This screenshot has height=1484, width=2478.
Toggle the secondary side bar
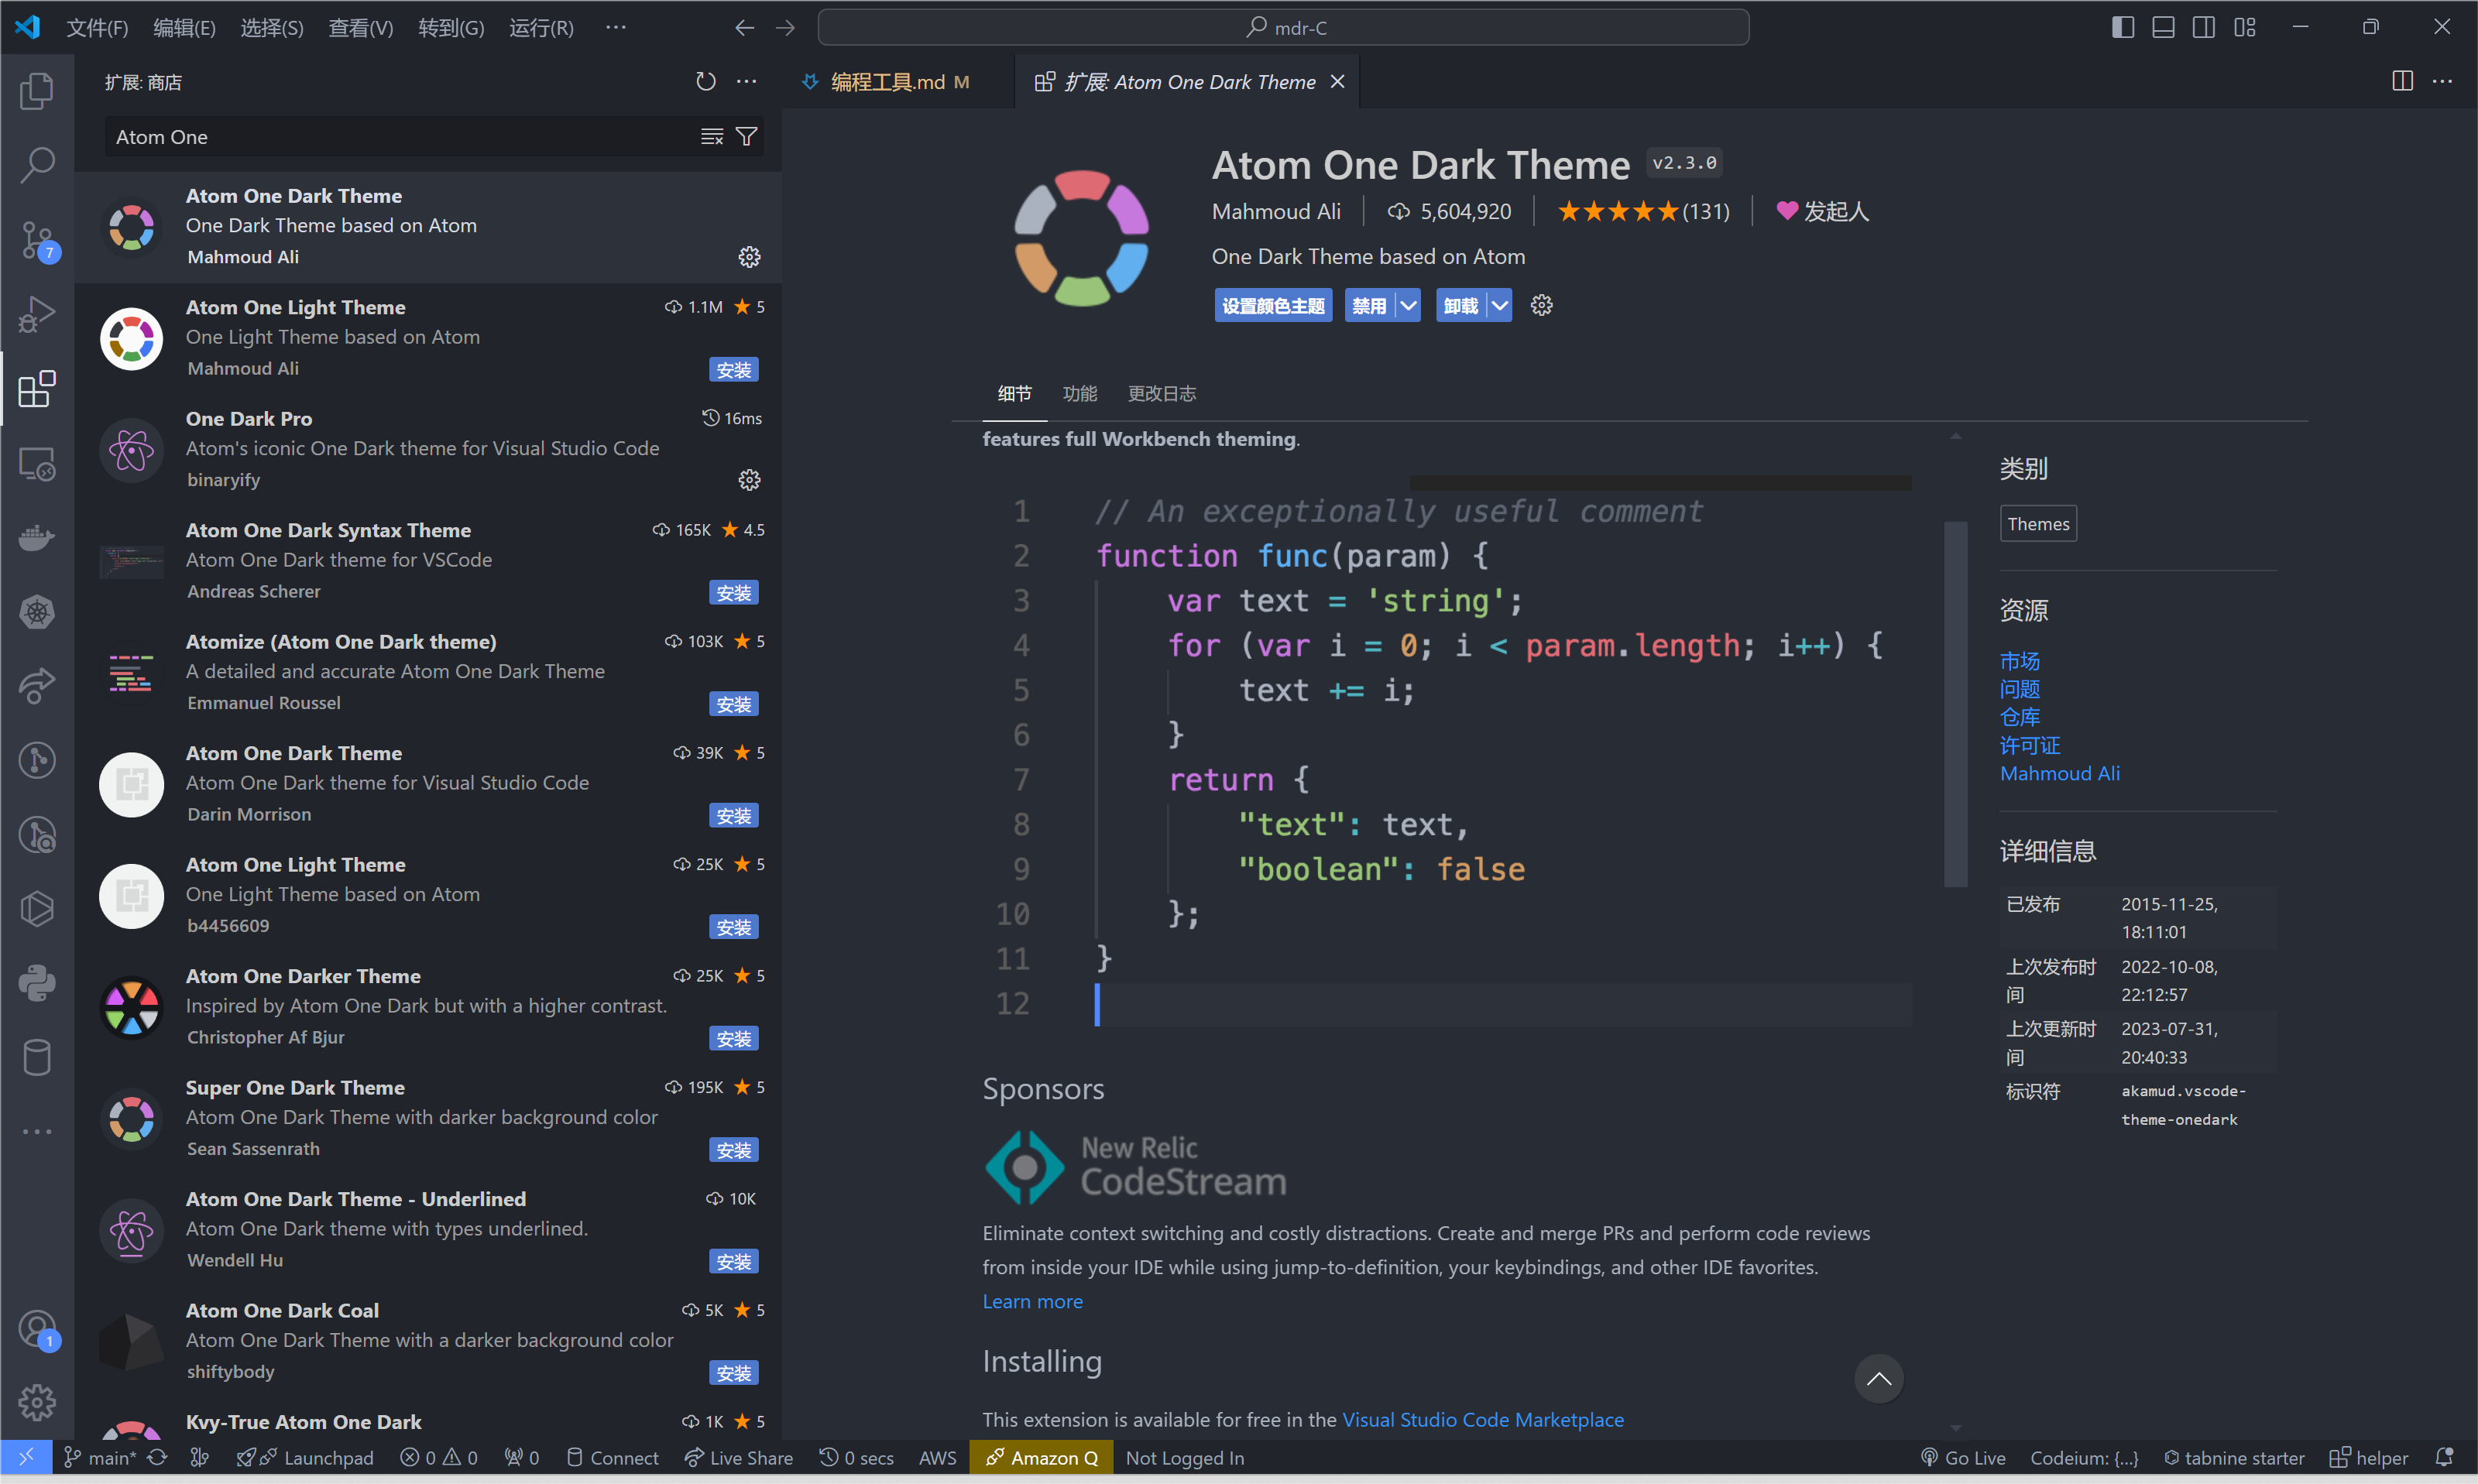coord(2203,27)
